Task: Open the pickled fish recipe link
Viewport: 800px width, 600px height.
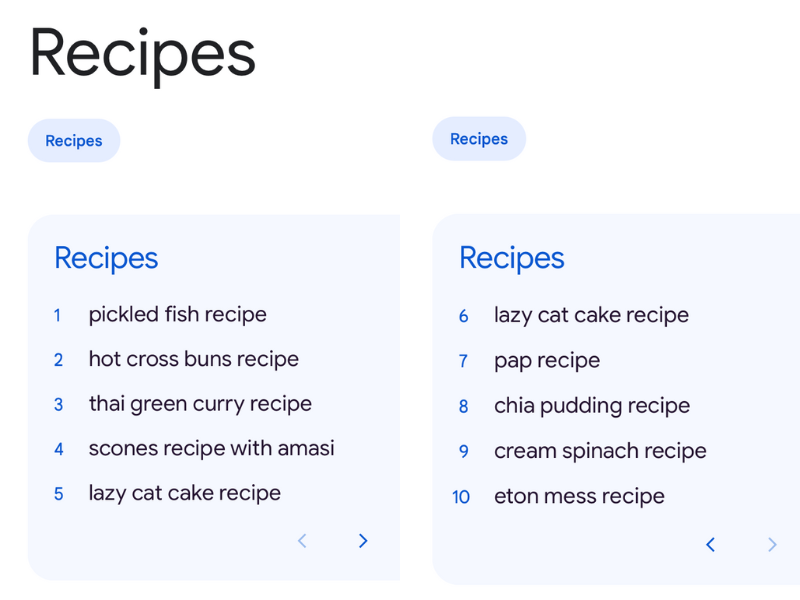Action: pos(177,314)
